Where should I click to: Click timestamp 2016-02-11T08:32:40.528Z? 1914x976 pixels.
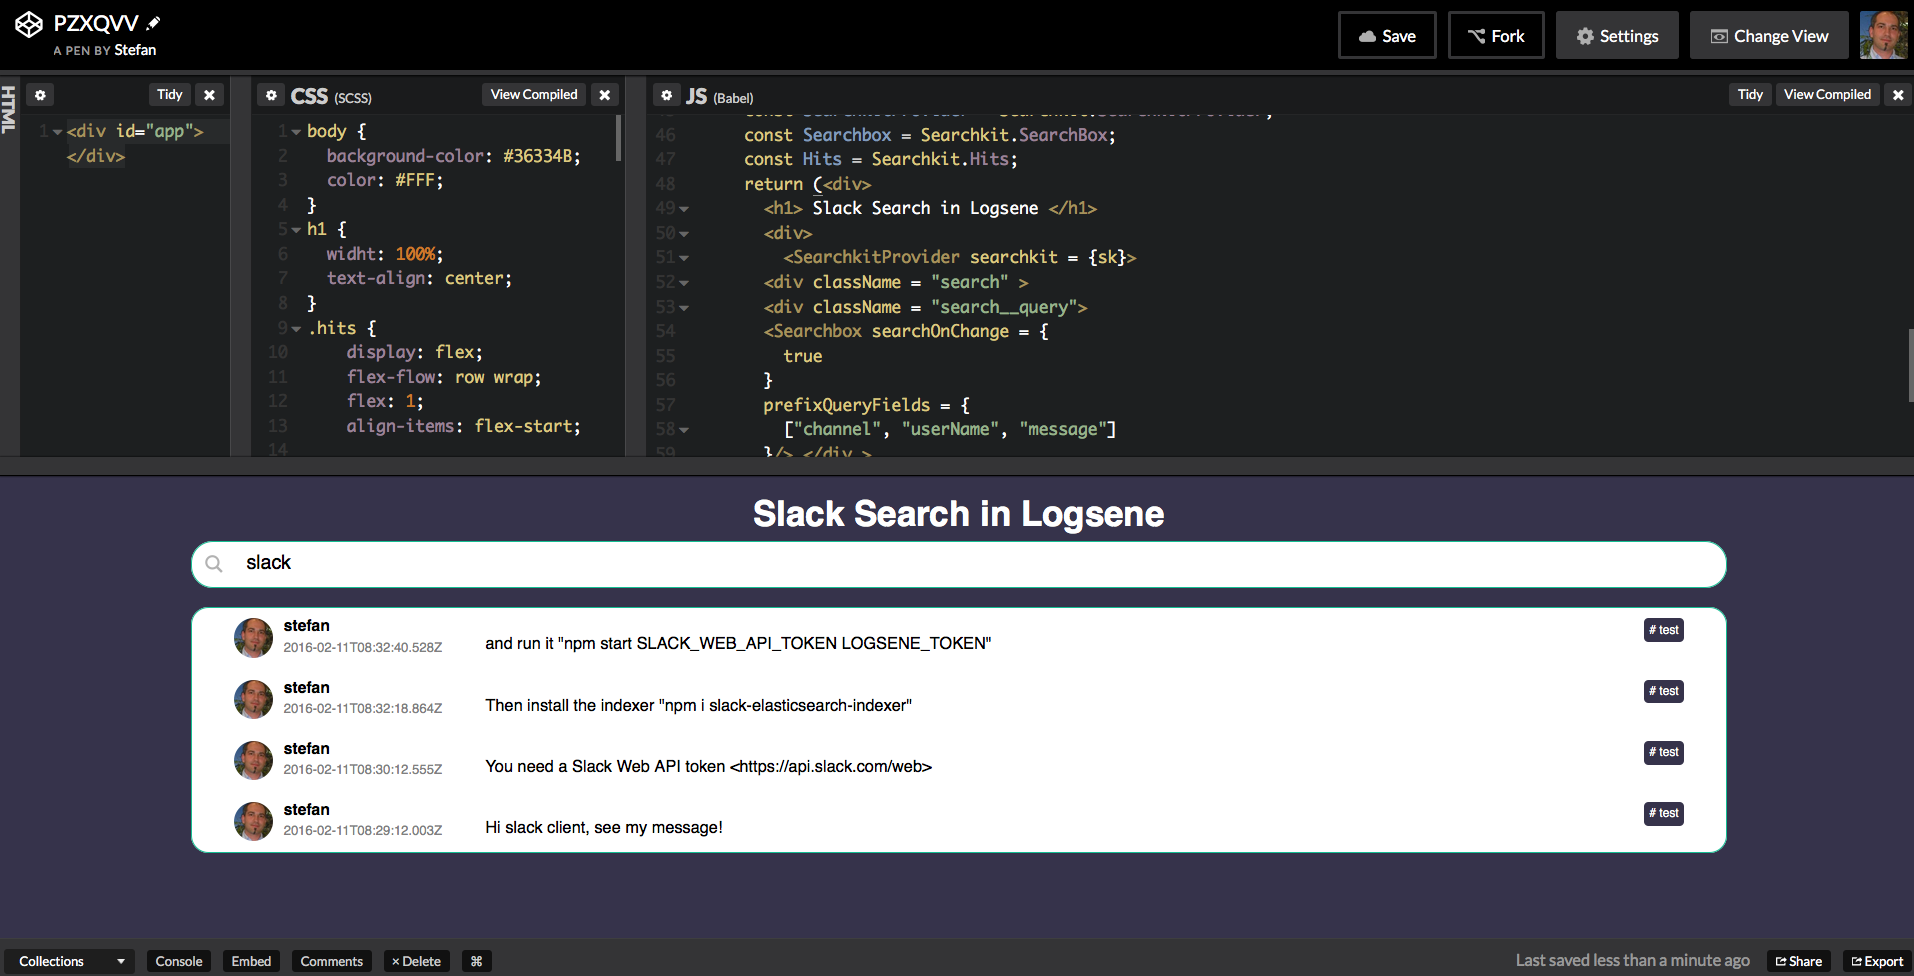(x=363, y=647)
